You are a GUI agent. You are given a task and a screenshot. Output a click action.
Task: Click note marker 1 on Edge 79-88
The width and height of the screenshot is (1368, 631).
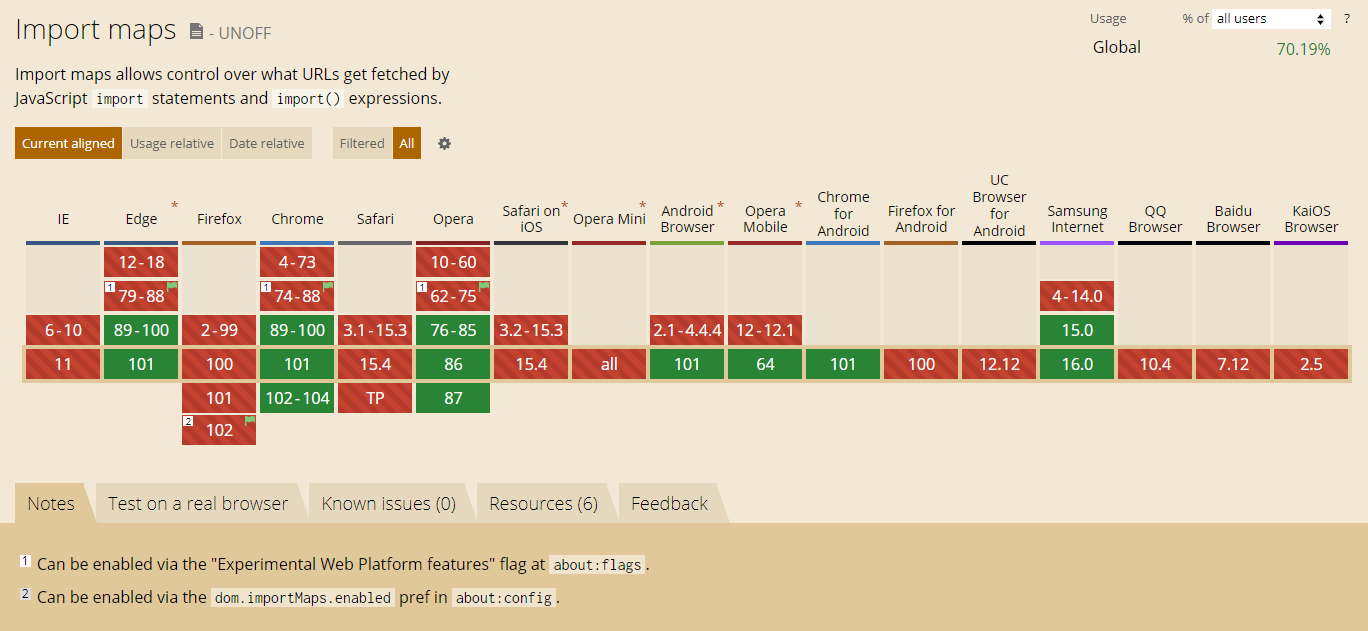click(x=110, y=287)
